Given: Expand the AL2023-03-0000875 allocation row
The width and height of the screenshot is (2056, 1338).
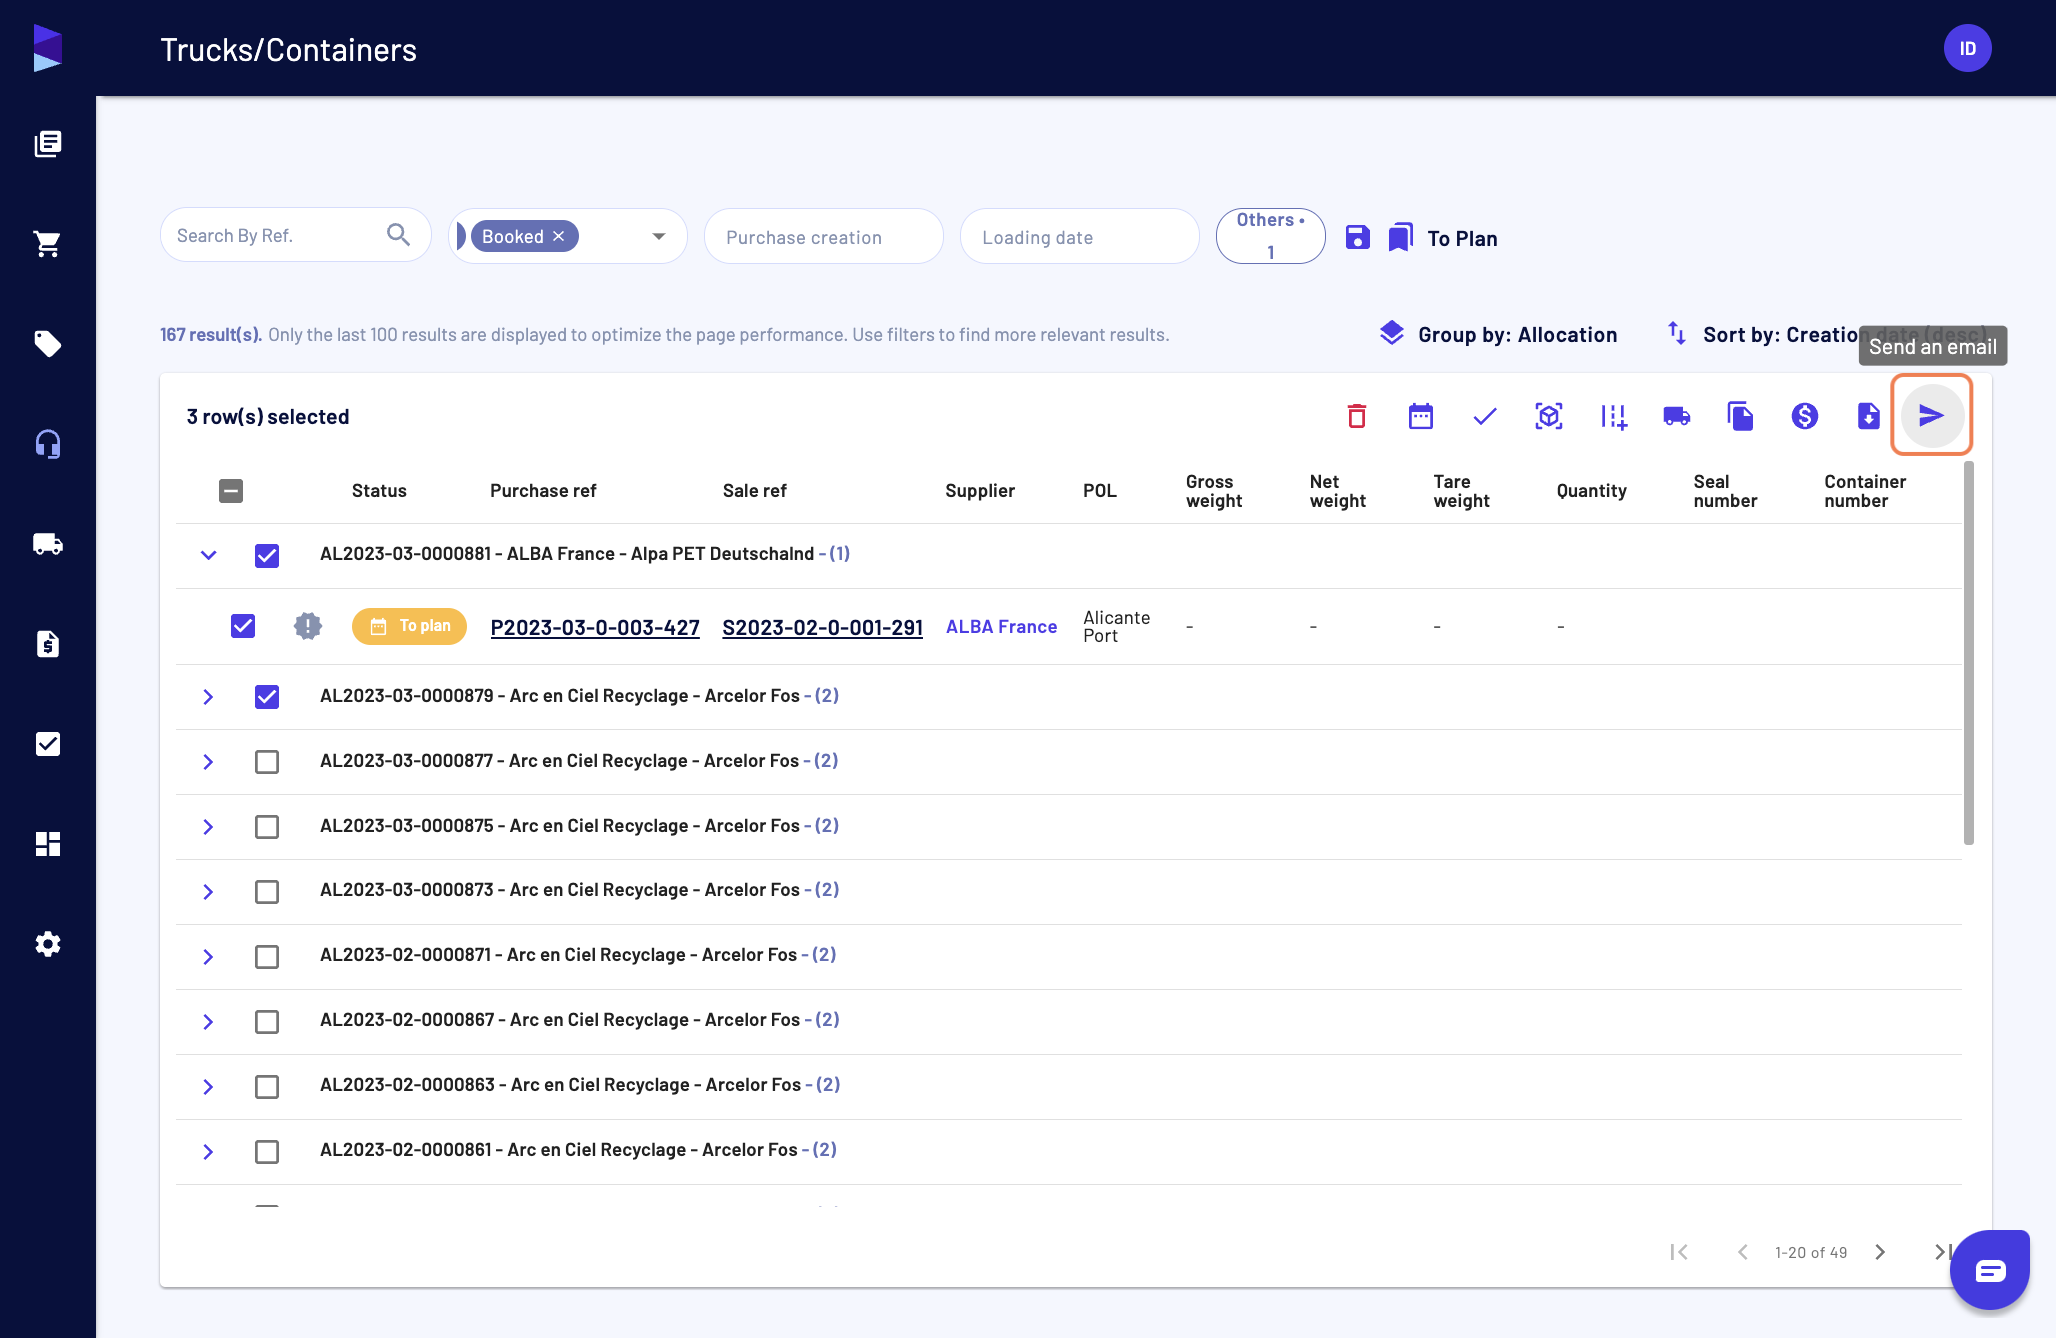Looking at the screenshot, I should [208, 826].
